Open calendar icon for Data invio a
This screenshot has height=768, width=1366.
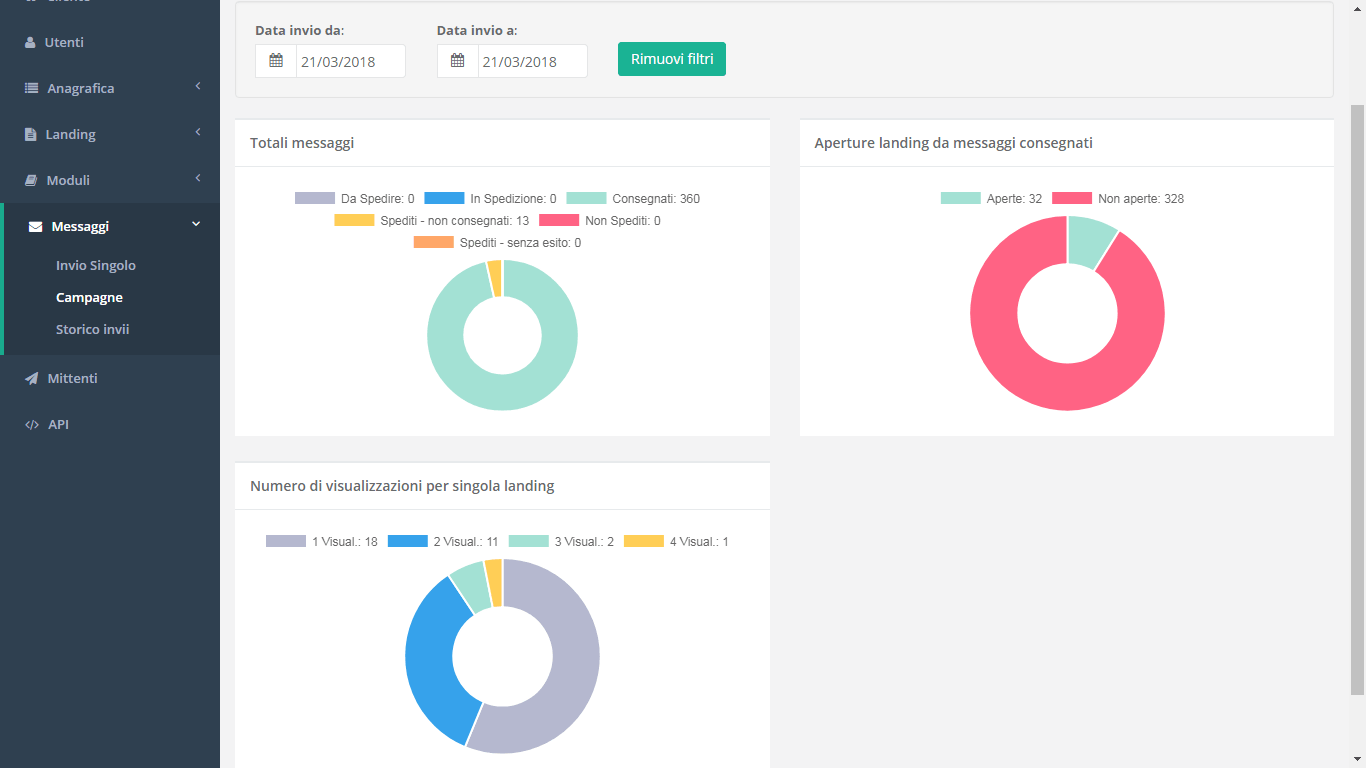point(458,61)
